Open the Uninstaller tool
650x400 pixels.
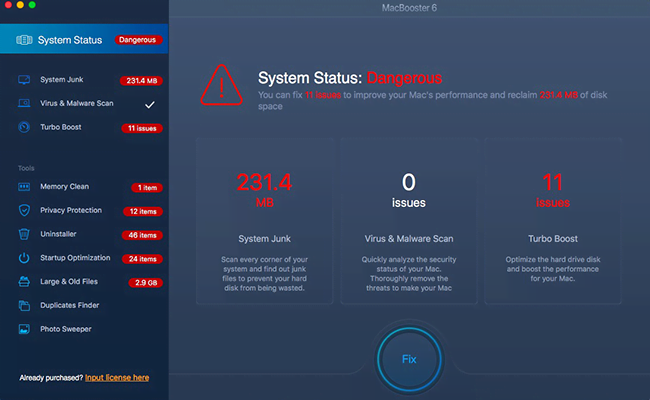pyautogui.click(x=84, y=234)
